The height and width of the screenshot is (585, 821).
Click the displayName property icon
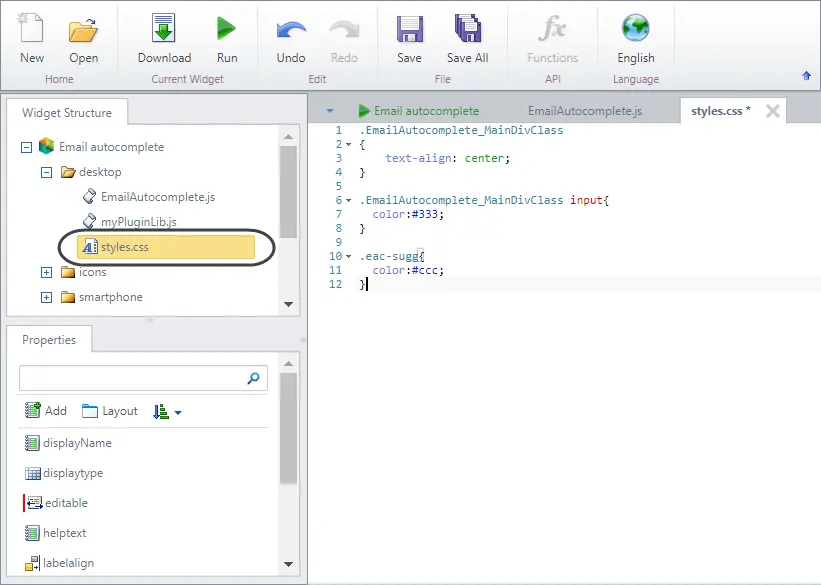click(32, 443)
